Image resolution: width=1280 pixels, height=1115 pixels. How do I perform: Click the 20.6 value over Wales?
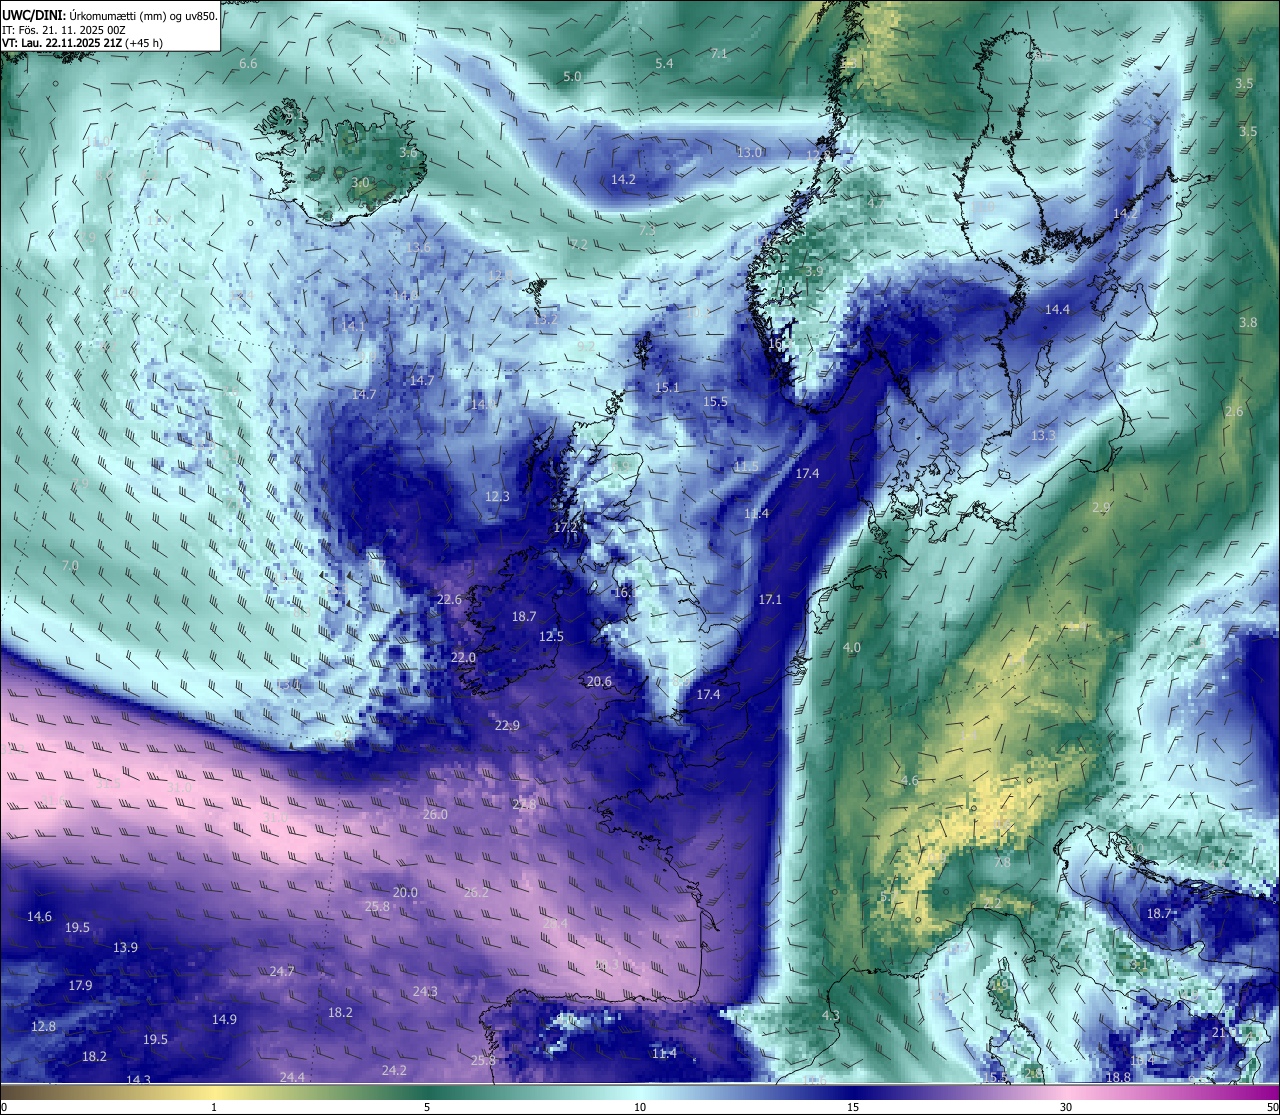599,681
